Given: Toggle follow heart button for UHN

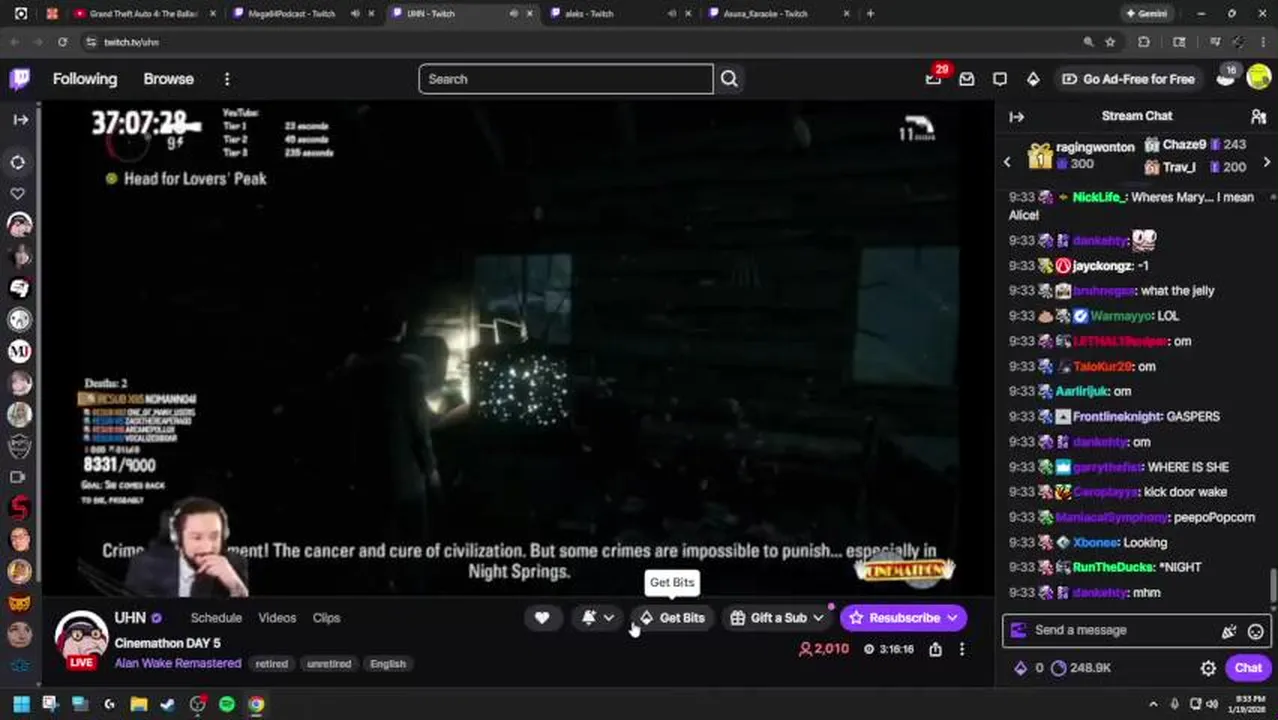Looking at the screenshot, I should [x=542, y=618].
